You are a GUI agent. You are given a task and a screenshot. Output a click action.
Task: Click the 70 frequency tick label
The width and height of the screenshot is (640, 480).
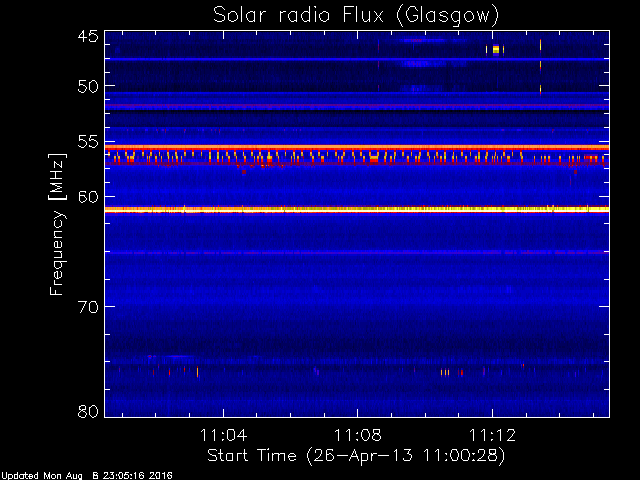[88, 307]
